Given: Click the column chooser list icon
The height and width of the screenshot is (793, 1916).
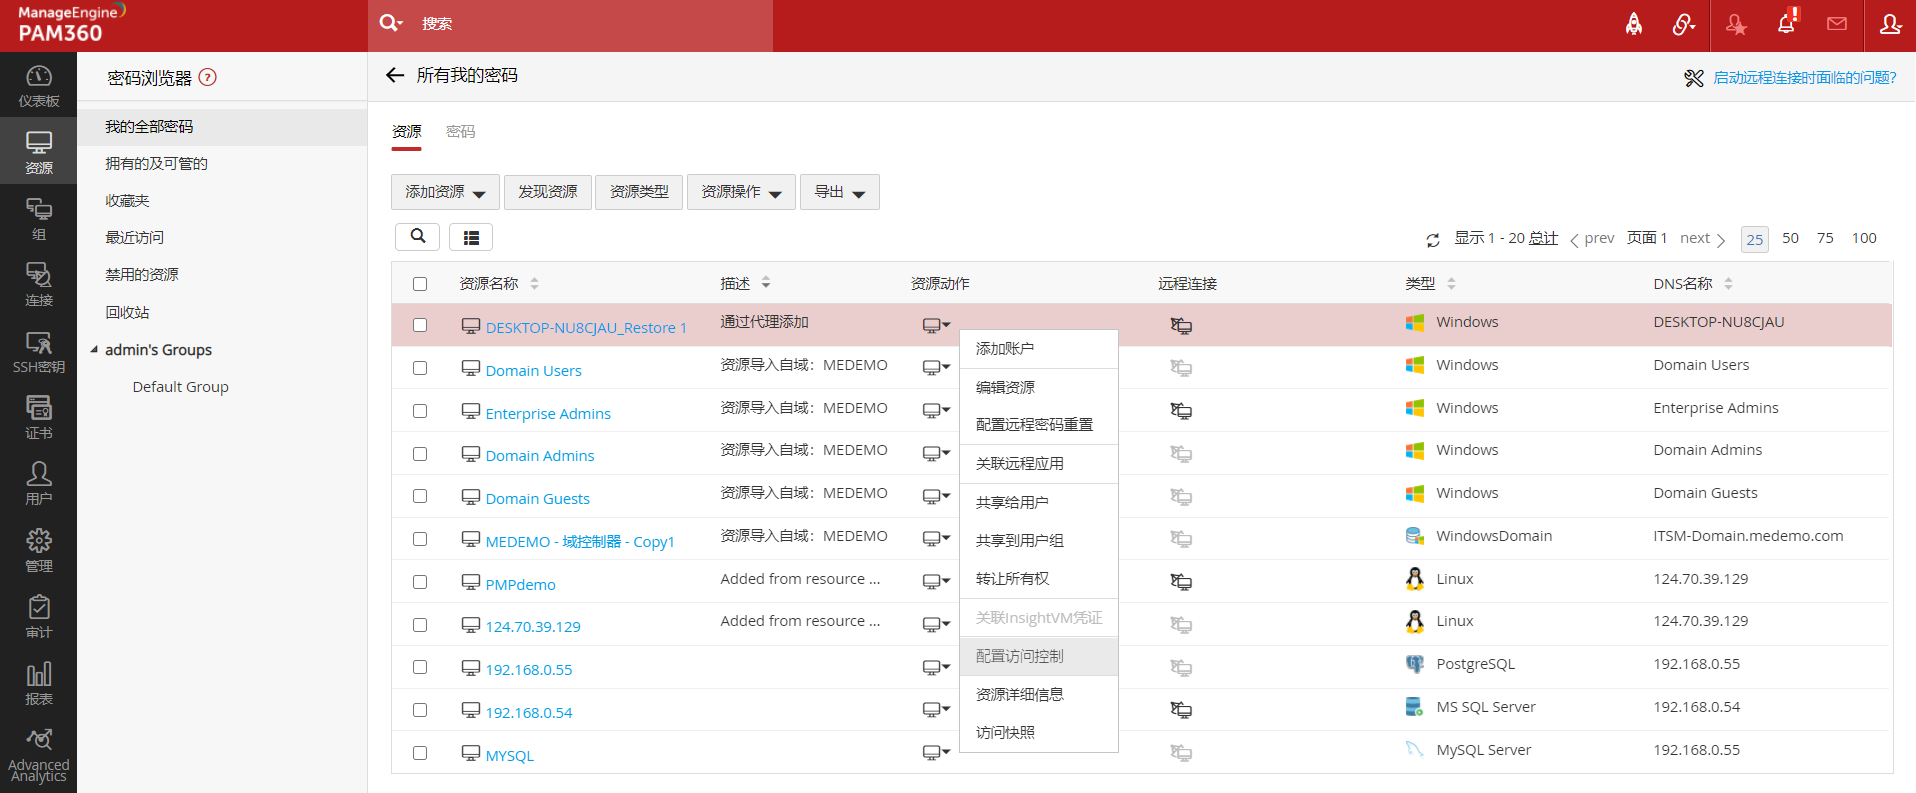Looking at the screenshot, I should (471, 237).
